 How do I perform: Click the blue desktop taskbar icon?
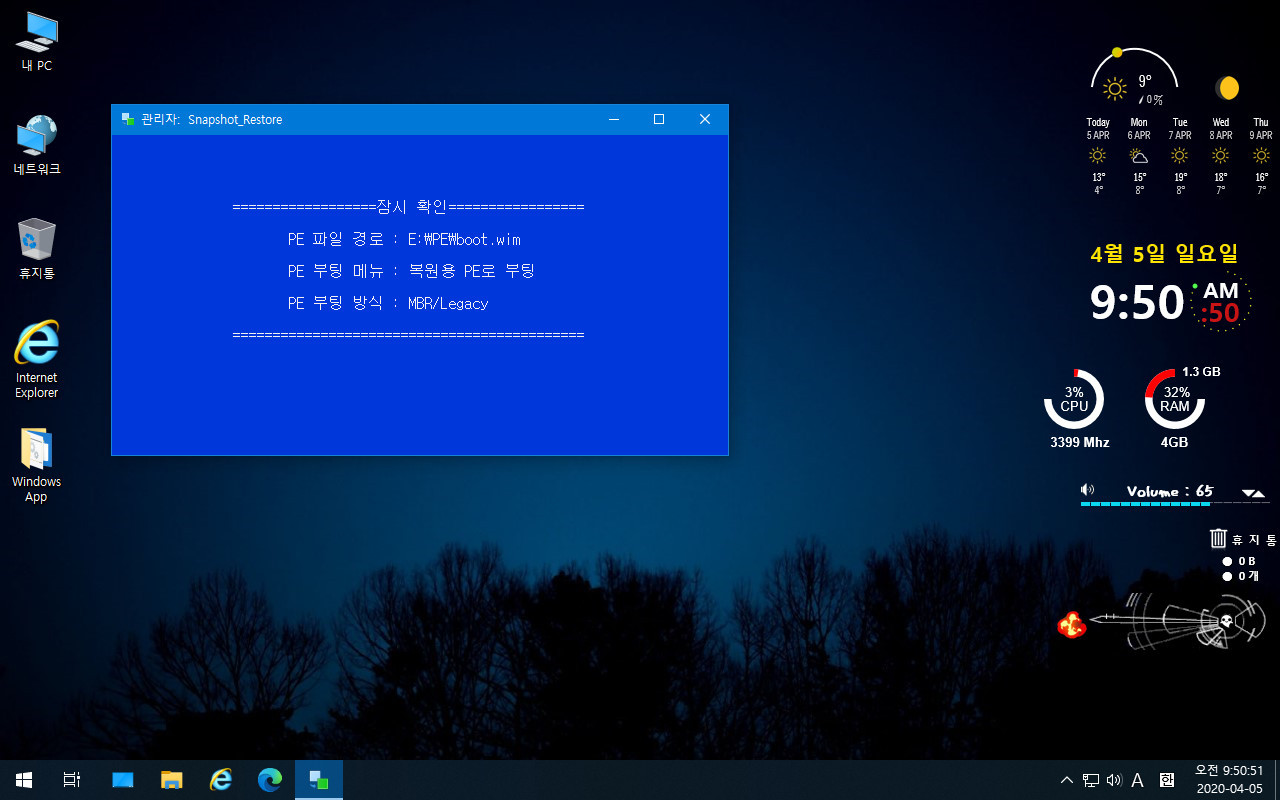coord(122,779)
